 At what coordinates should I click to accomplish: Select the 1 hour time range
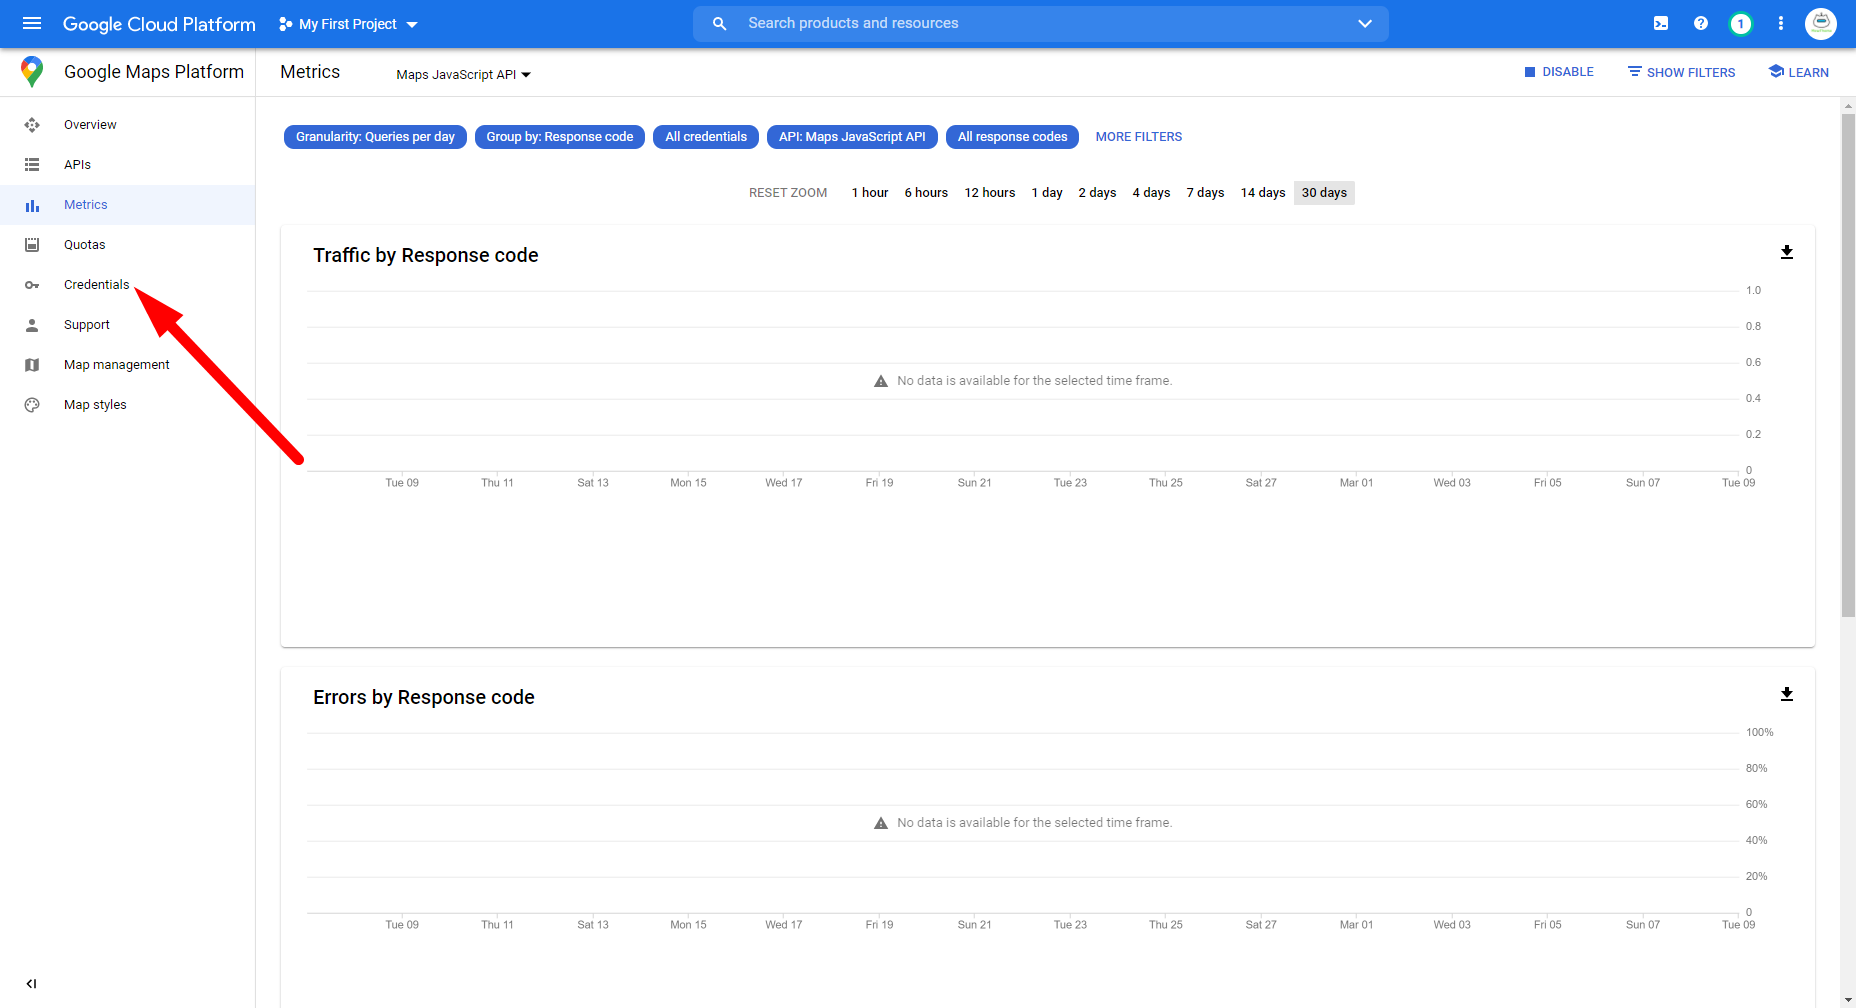click(870, 193)
